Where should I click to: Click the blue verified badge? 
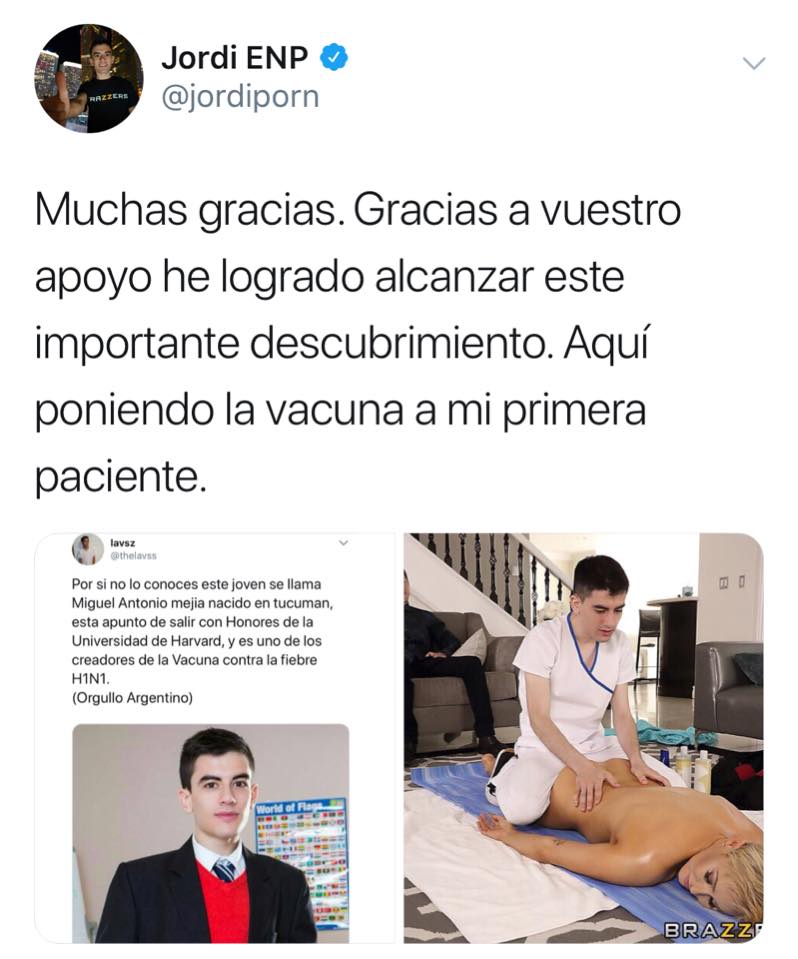click(x=334, y=57)
